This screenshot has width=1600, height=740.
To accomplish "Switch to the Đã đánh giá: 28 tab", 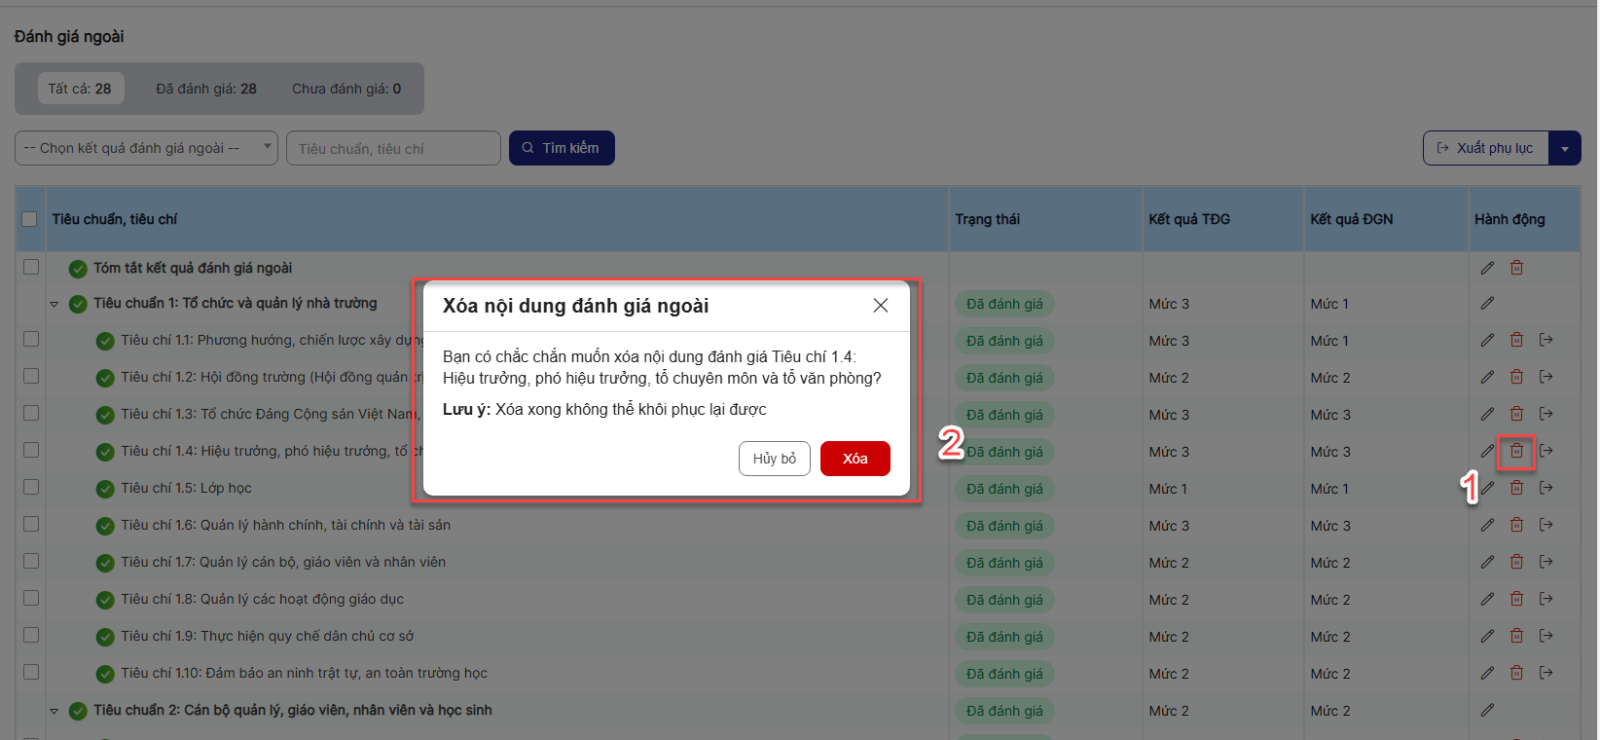I will coord(206,89).
